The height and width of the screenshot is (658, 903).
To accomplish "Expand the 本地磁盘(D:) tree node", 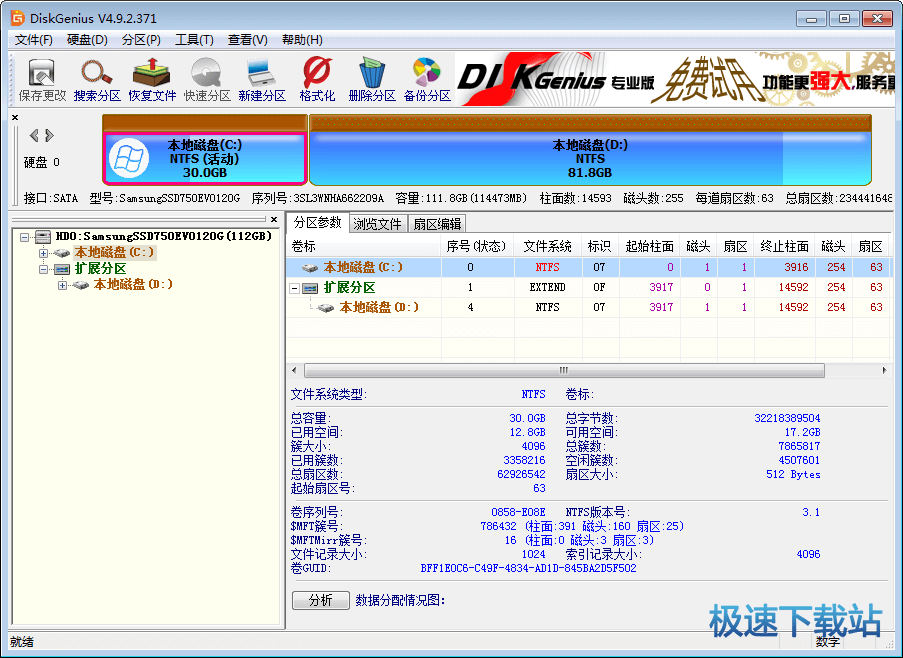I will click(62, 285).
